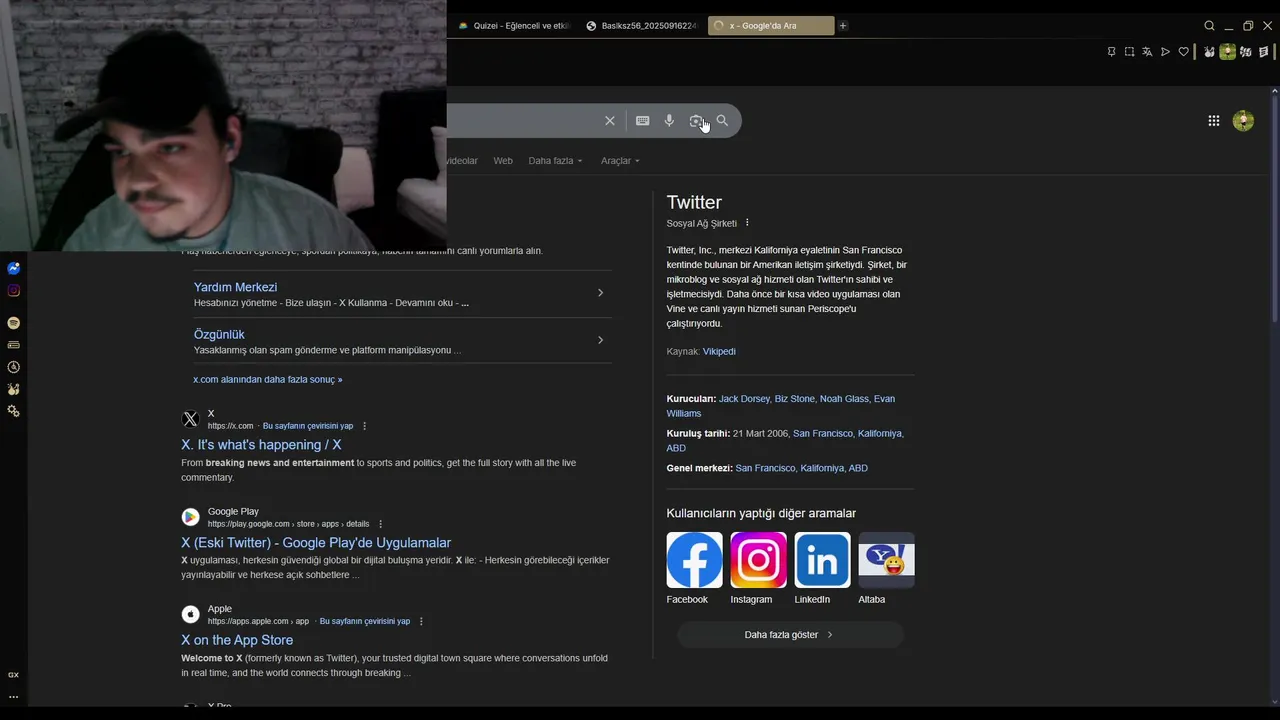Start voice search with microphone icon
This screenshot has height=720, width=1280.
point(669,121)
